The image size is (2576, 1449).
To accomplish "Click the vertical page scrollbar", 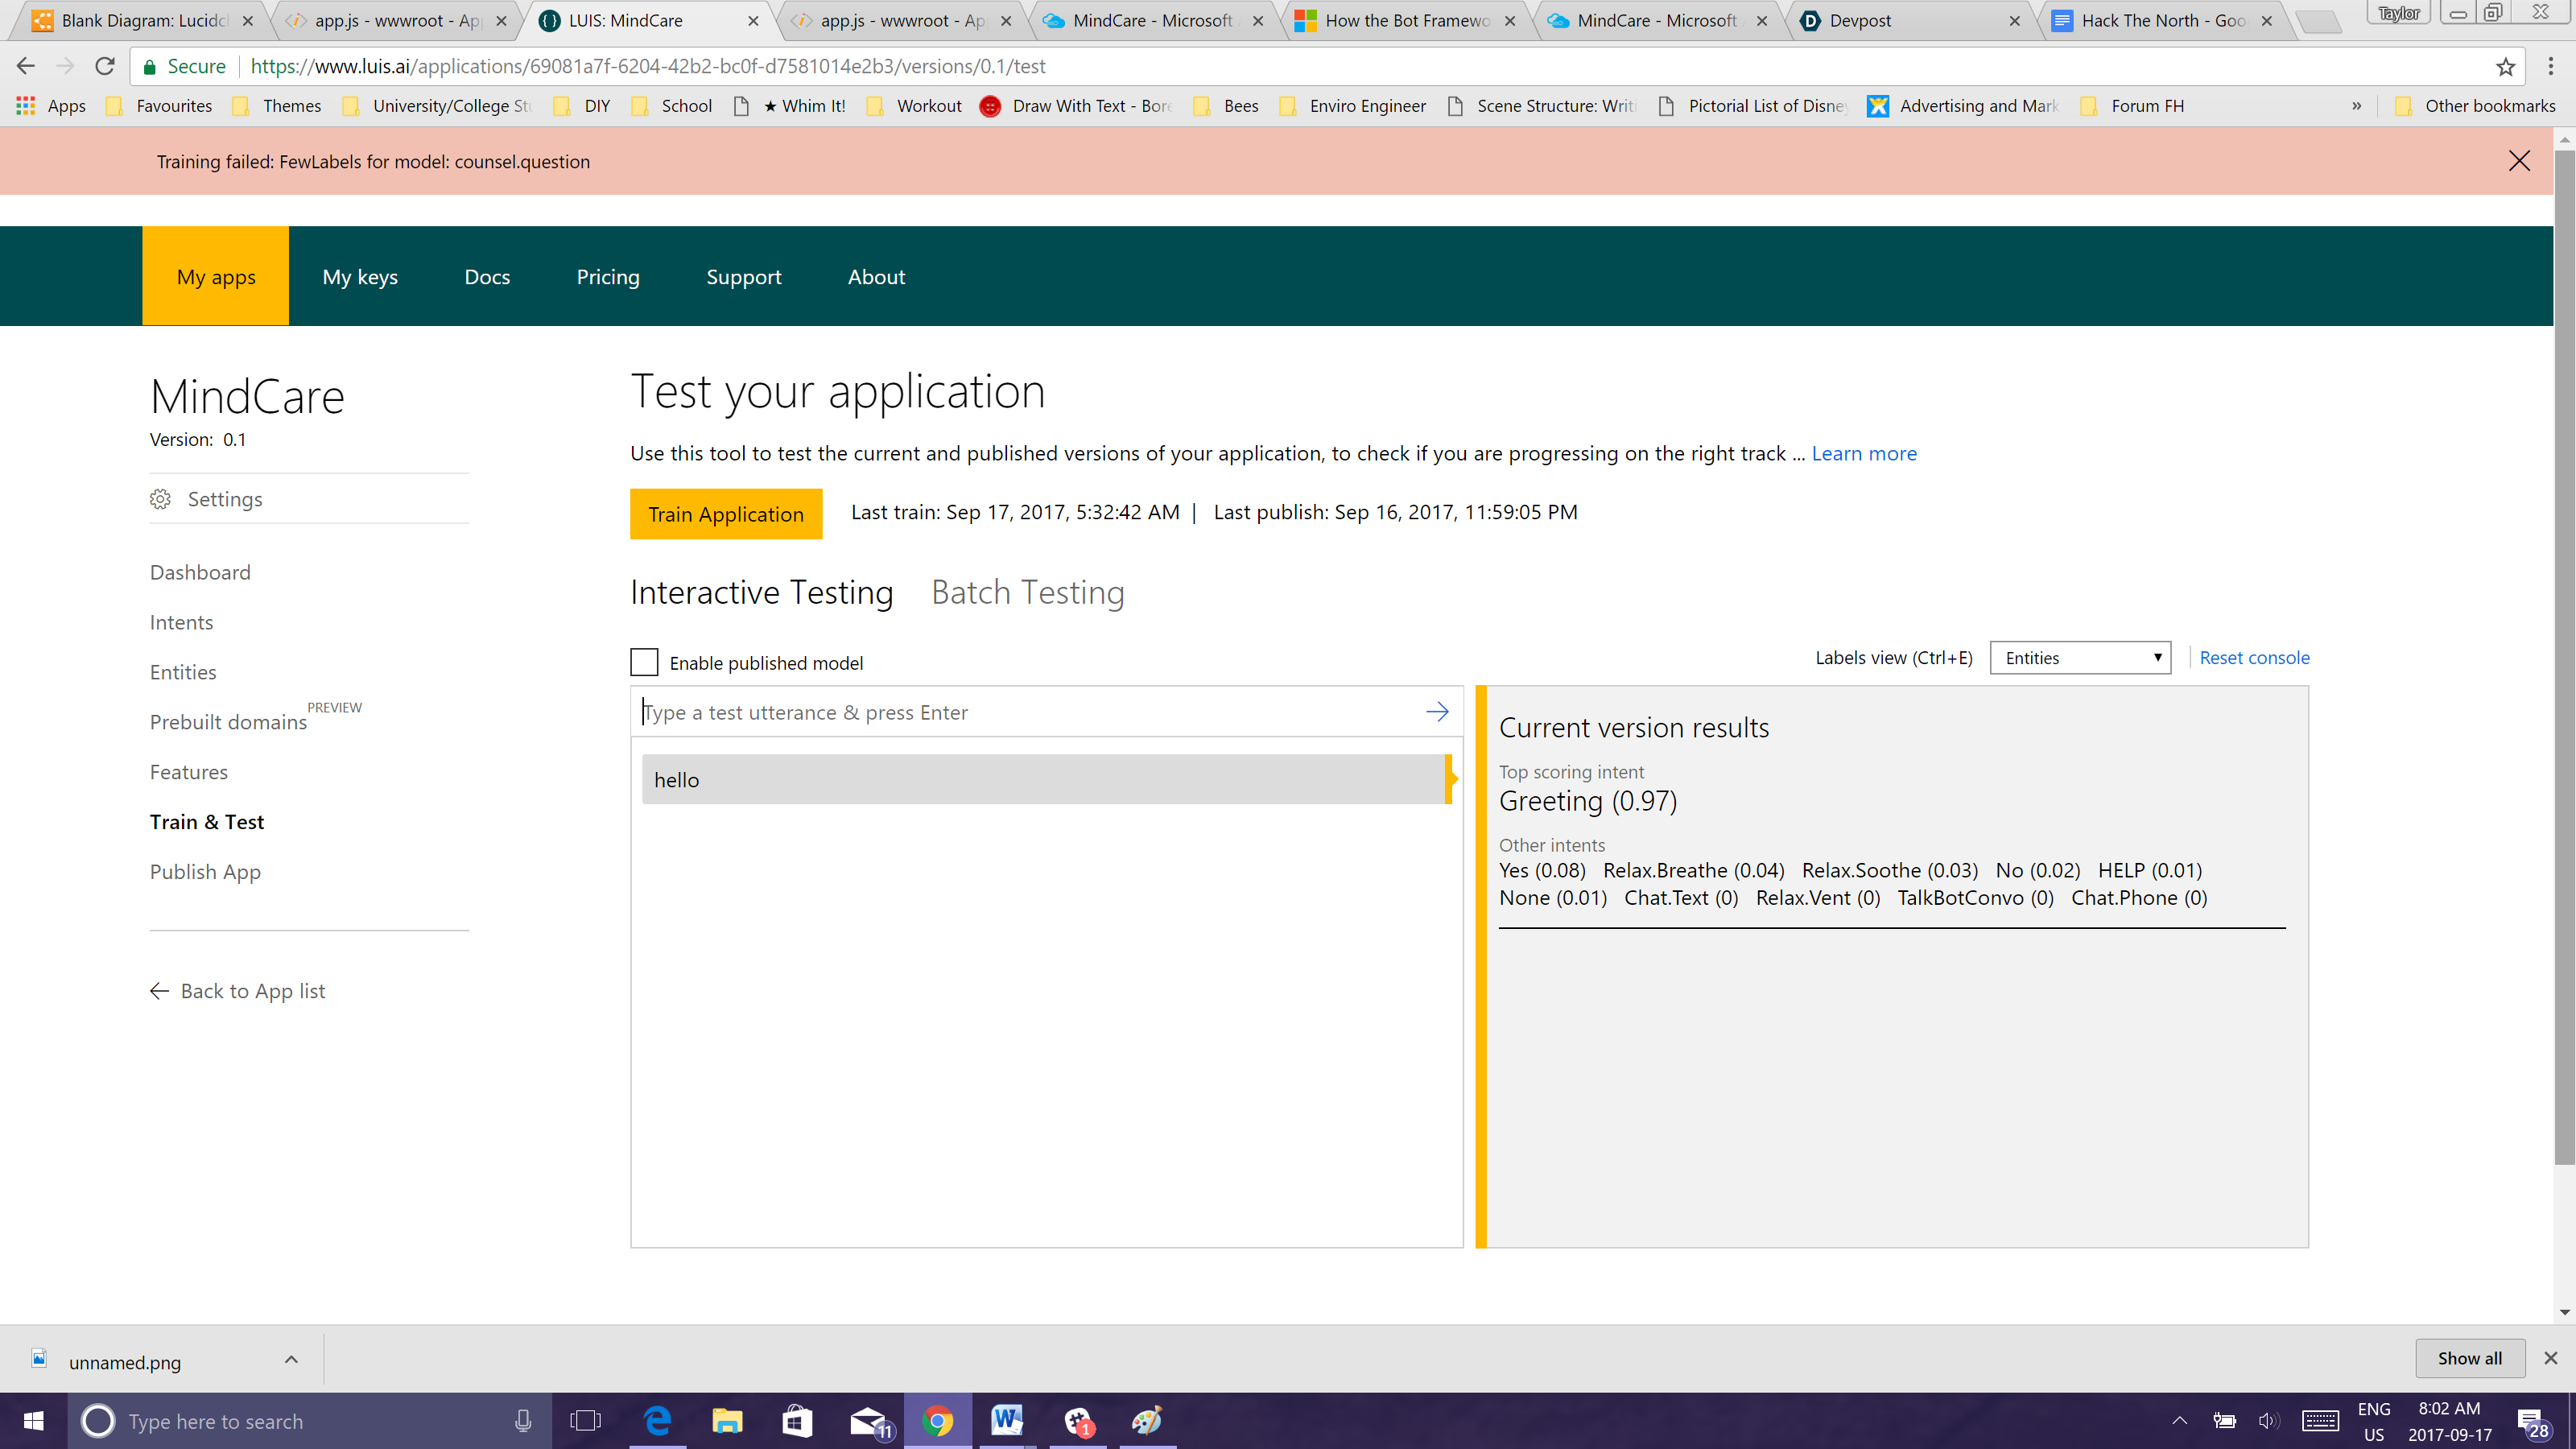I will click(2564, 650).
